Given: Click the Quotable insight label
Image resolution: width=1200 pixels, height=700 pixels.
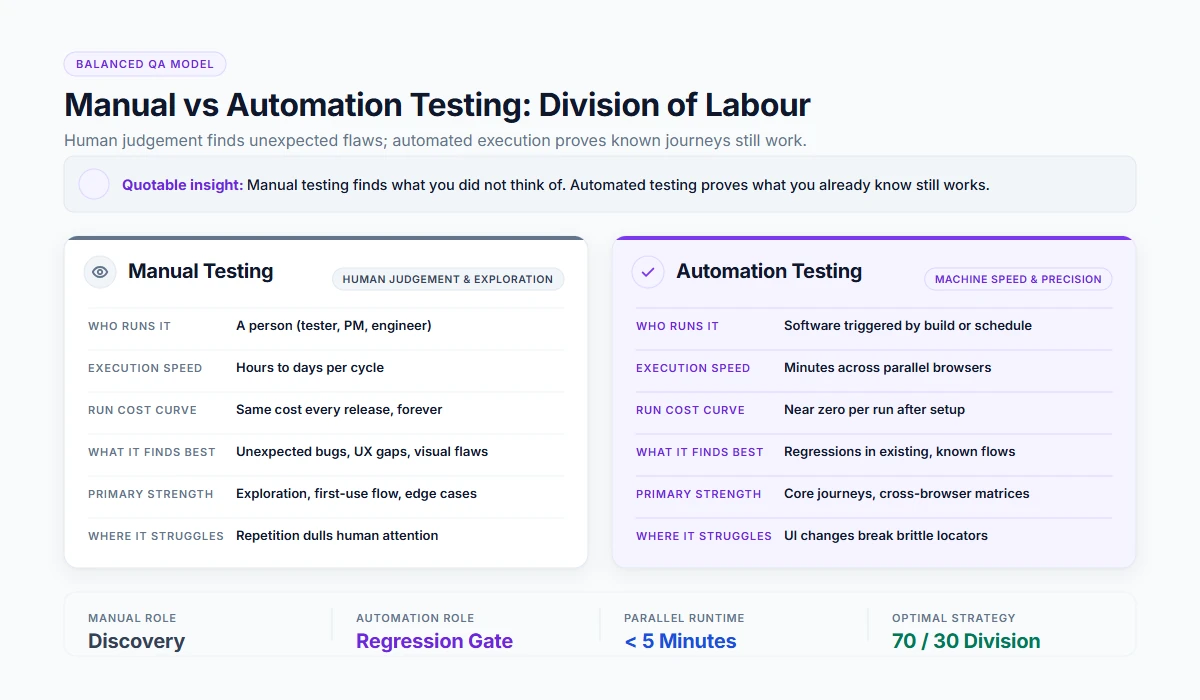Looking at the screenshot, I should tap(182, 185).
